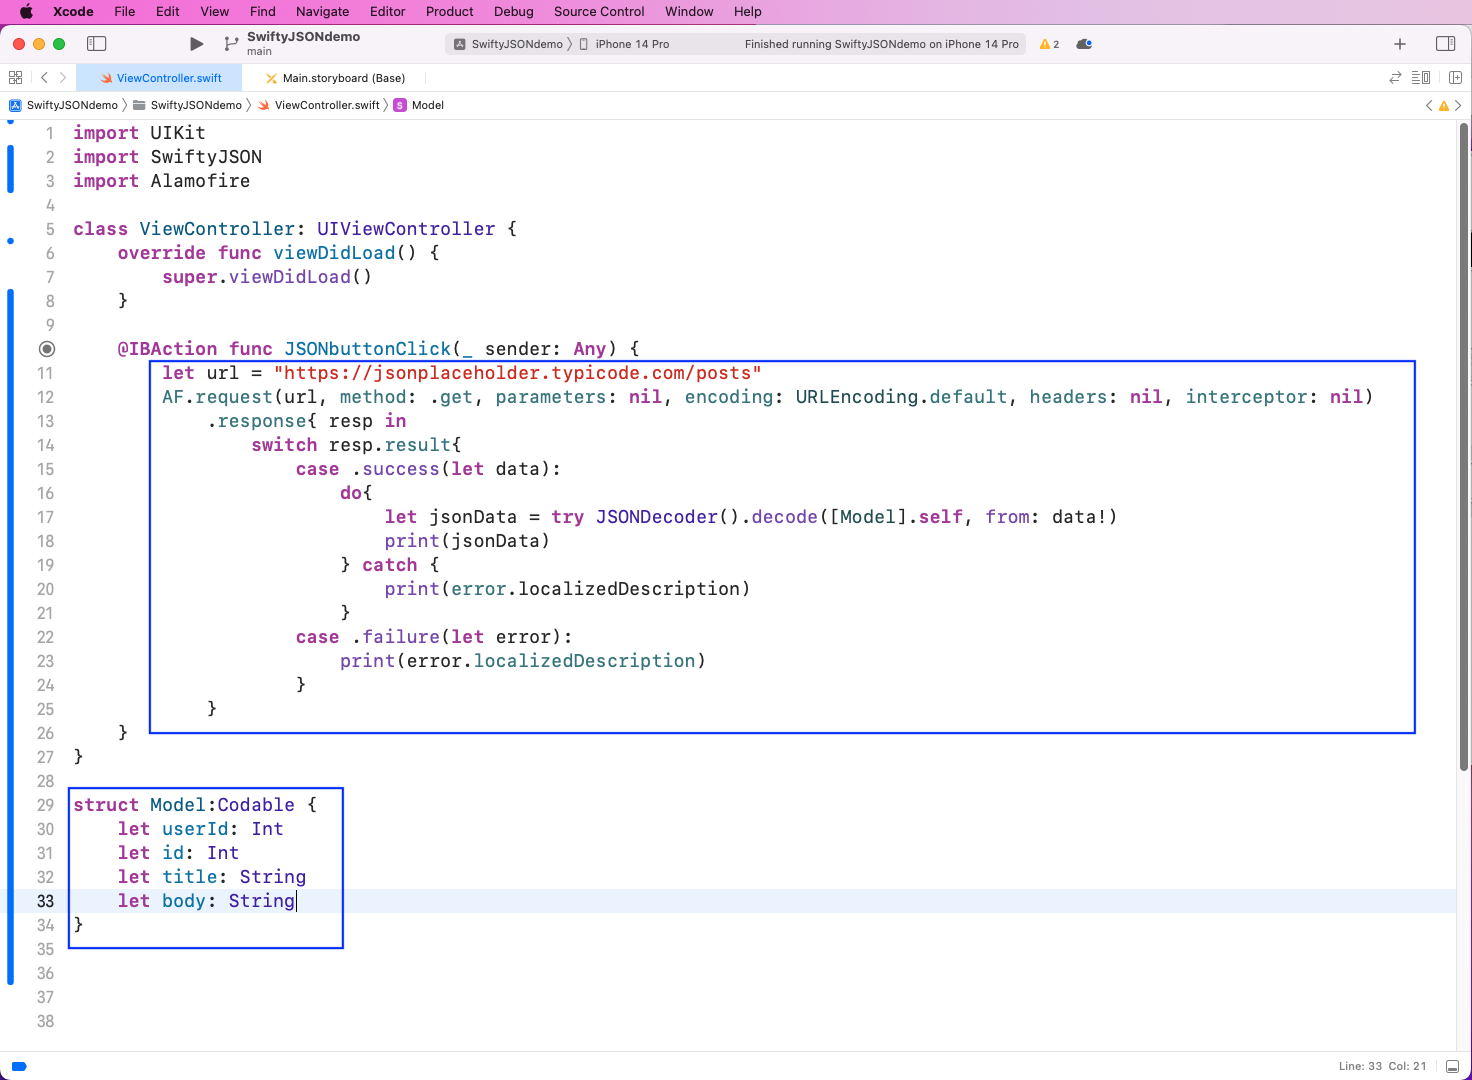This screenshot has width=1472, height=1080.
Task: Add a new editor on the right
Action: click(x=1455, y=78)
